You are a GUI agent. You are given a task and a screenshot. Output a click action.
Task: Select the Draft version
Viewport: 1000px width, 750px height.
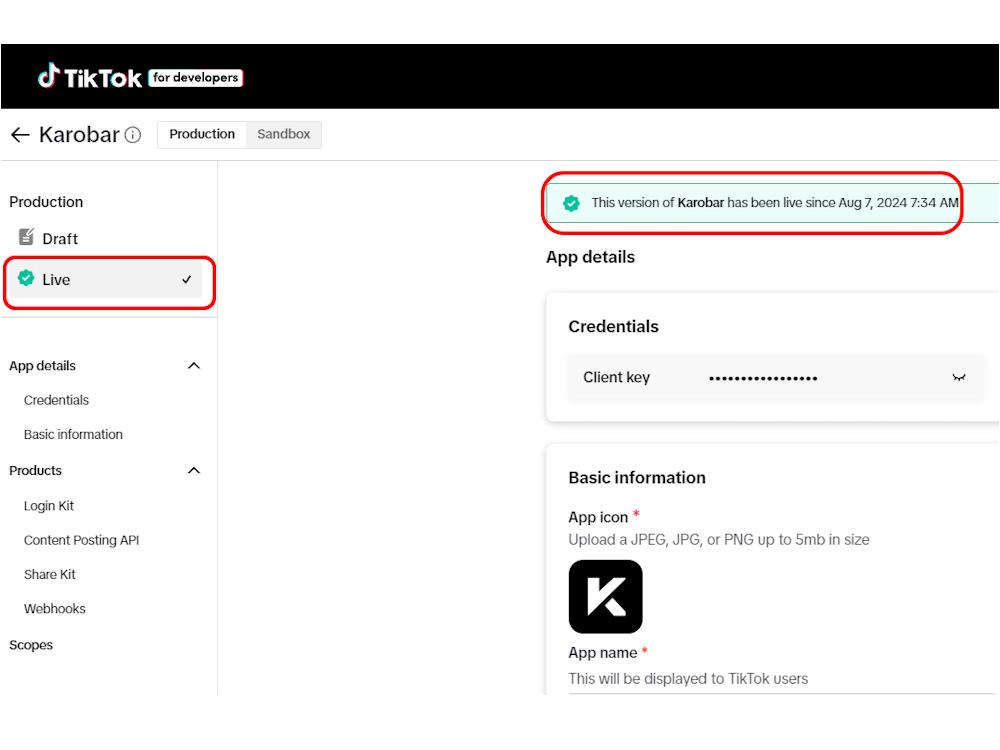pos(105,239)
